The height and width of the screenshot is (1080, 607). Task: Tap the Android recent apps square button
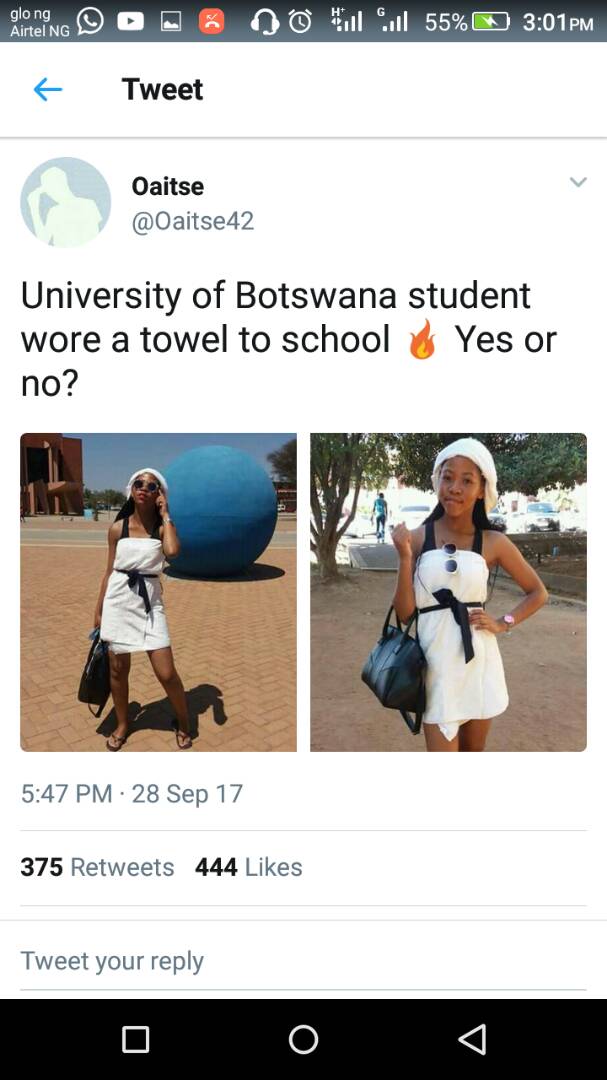(x=135, y=1039)
